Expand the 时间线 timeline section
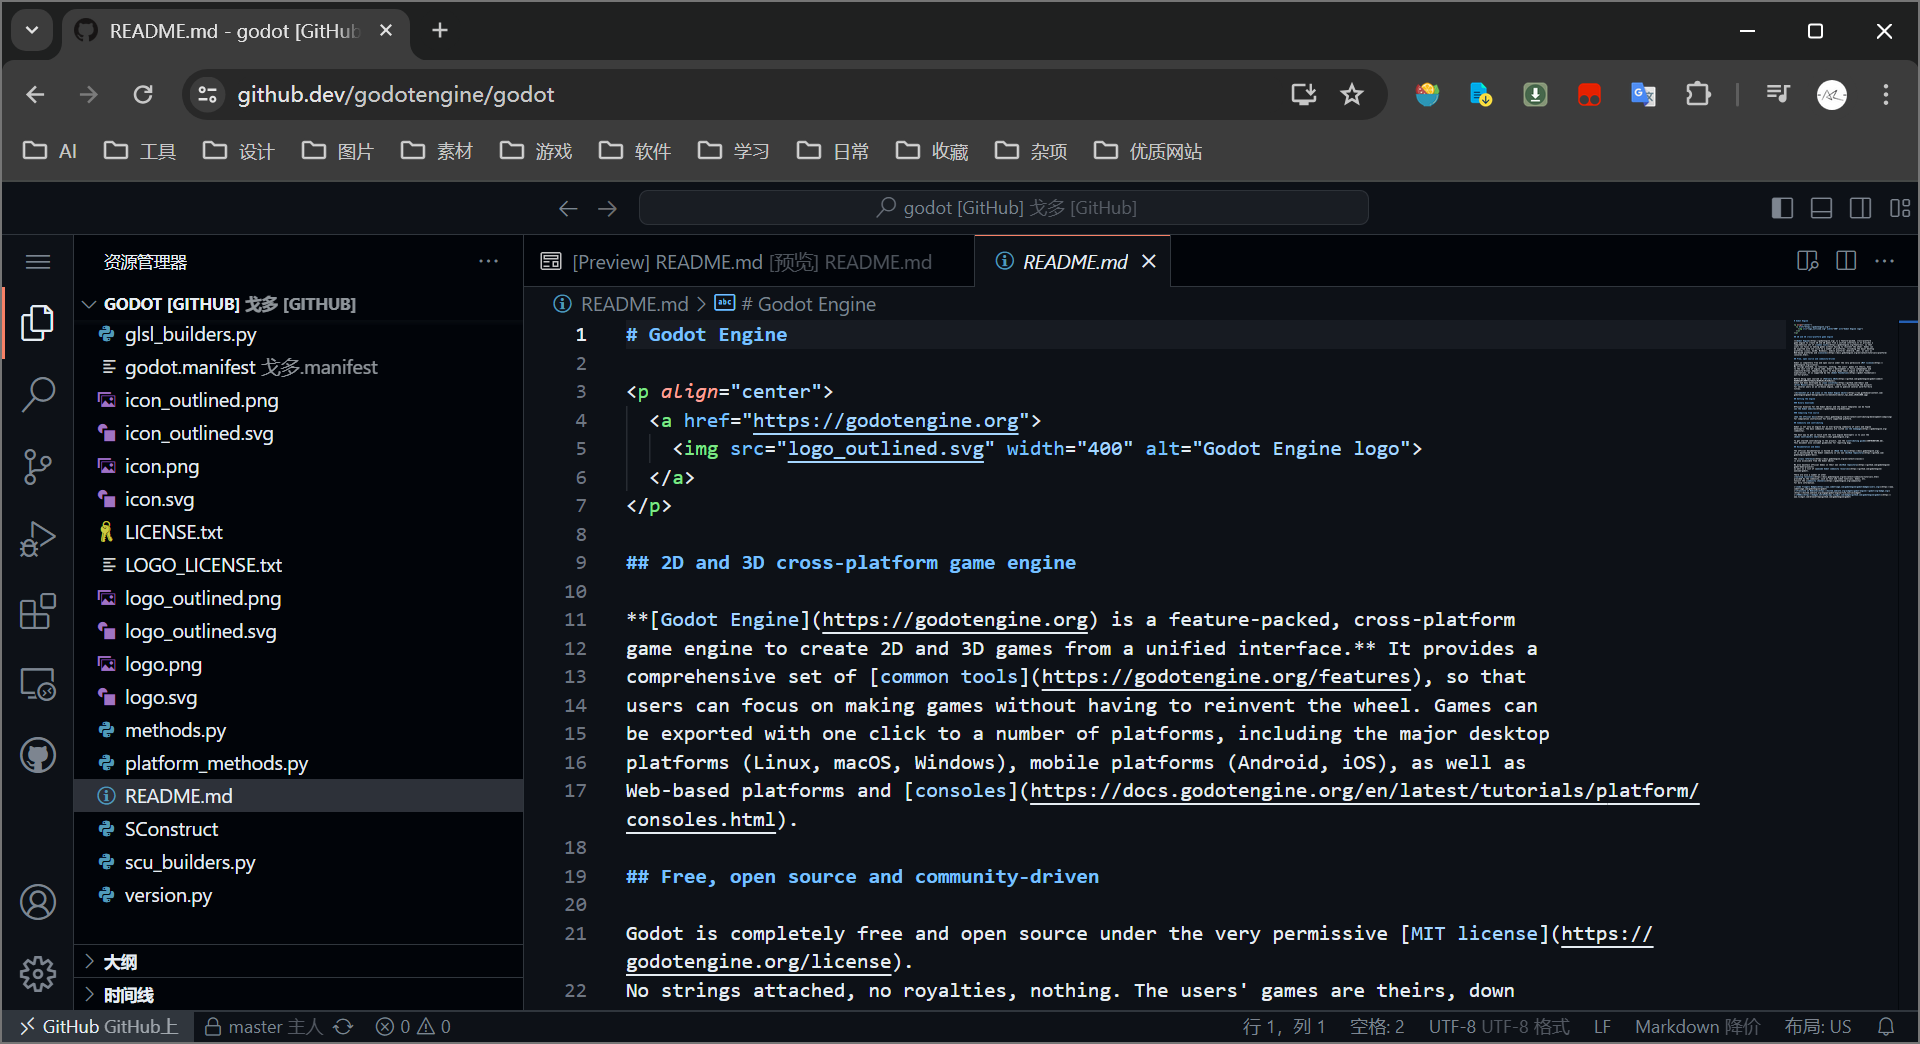 coord(300,995)
